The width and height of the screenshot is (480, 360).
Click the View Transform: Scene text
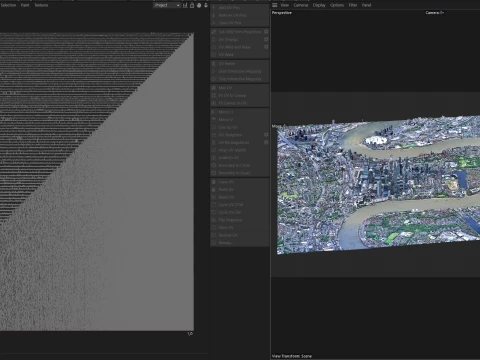coord(292,356)
